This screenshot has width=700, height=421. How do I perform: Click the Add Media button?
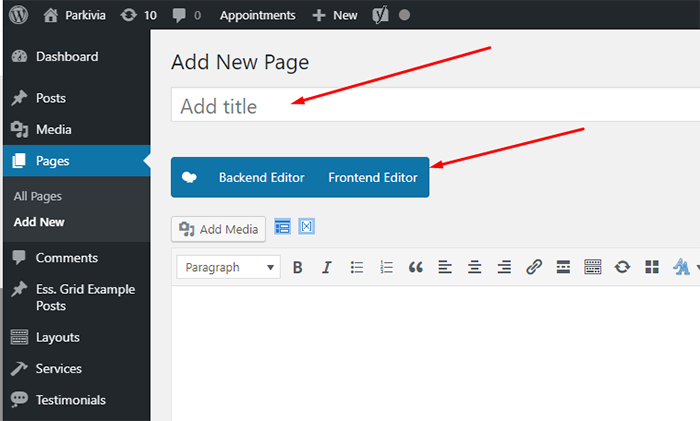click(x=219, y=229)
